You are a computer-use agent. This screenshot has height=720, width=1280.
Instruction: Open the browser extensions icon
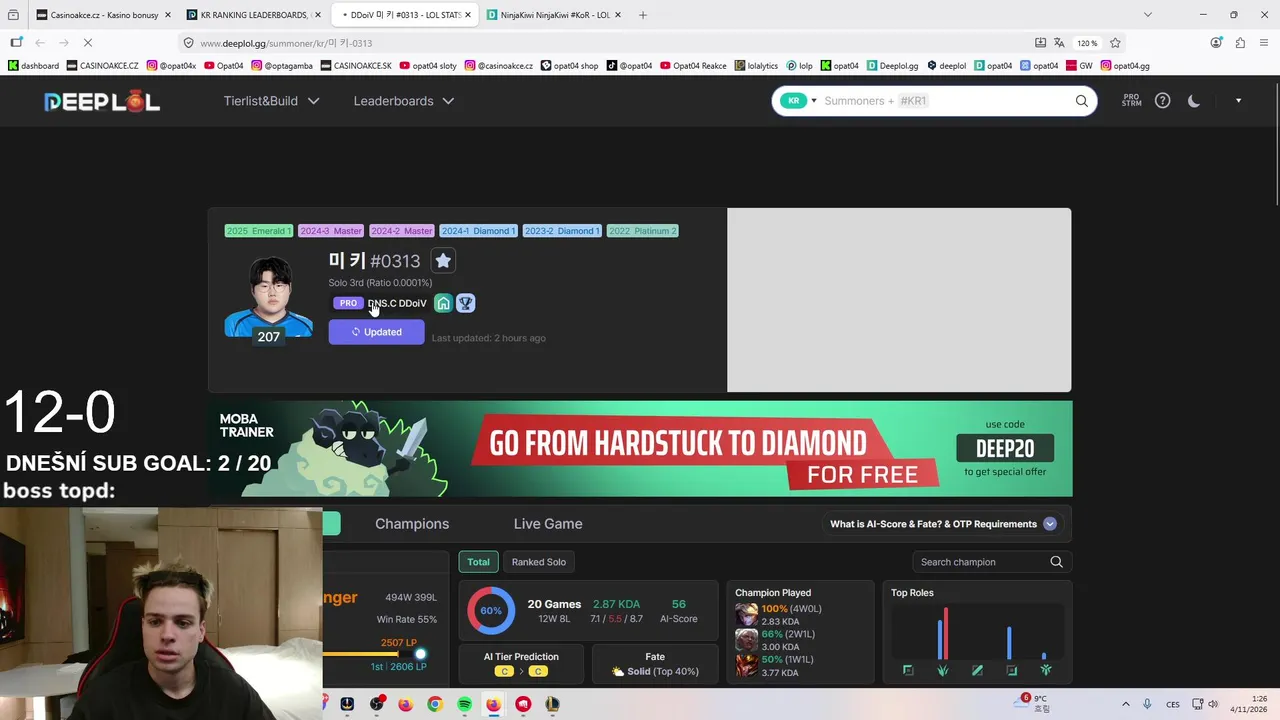[1240, 43]
